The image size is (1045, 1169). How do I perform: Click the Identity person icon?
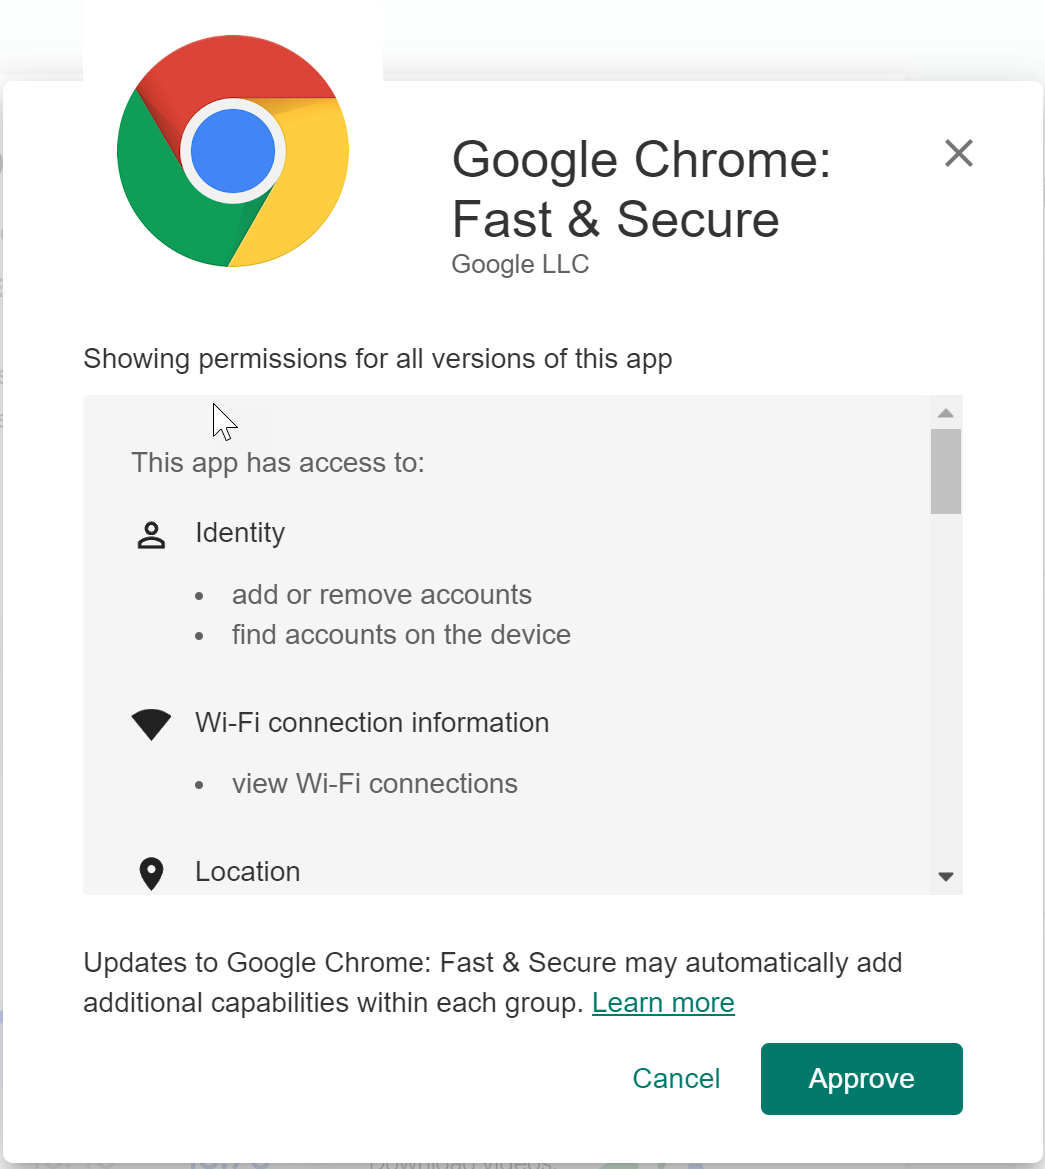pos(151,535)
